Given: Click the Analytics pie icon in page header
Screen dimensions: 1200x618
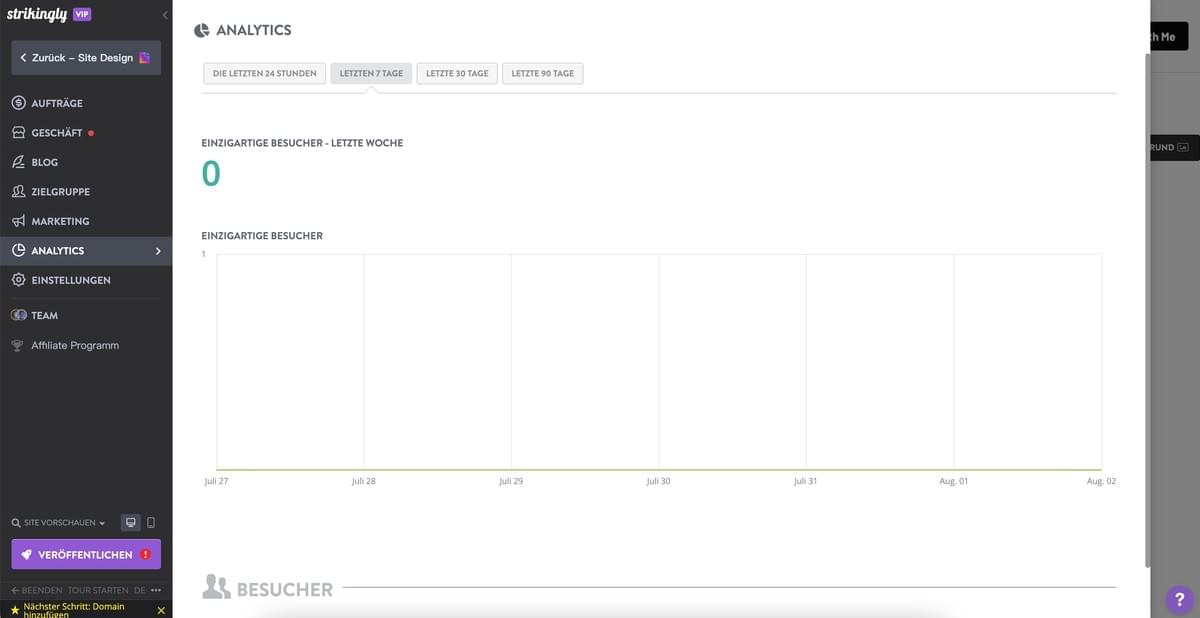Looking at the screenshot, I should [201, 31].
